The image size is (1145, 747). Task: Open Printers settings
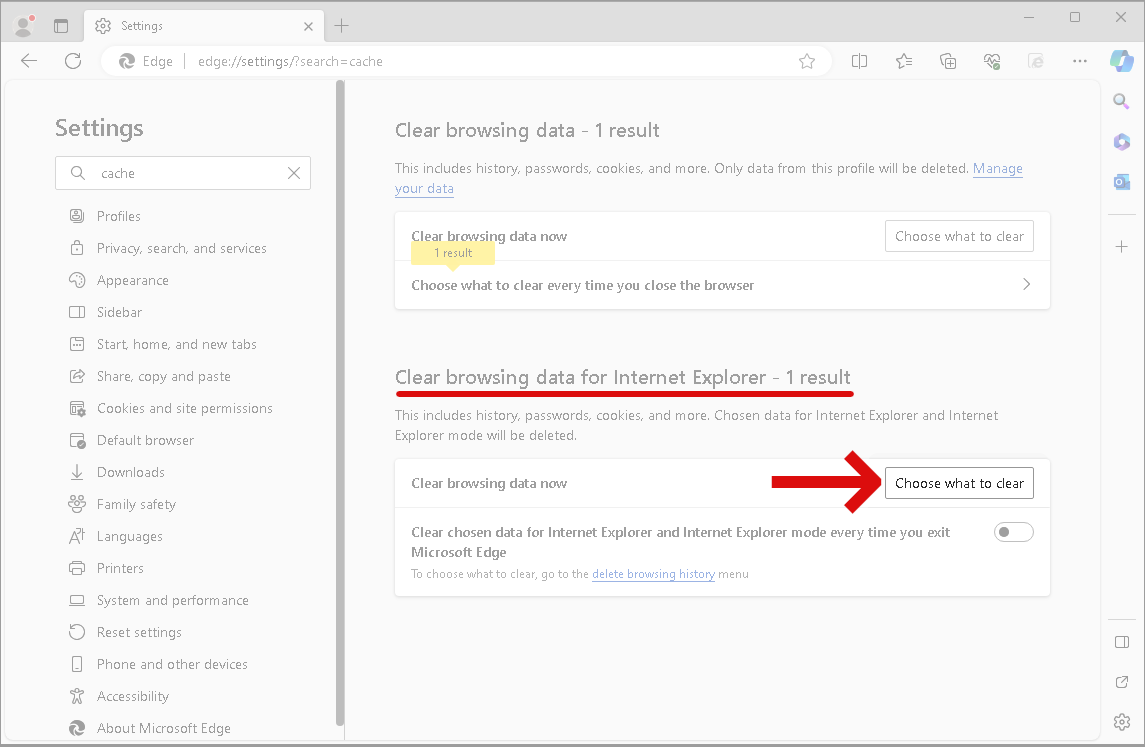(106, 568)
